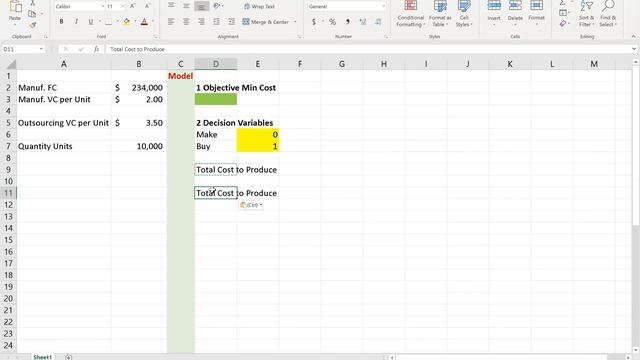Add a new sheet with plus button
The height and width of the screenshot is (360, 640).
pyautogui.click(x=69, y=357)
